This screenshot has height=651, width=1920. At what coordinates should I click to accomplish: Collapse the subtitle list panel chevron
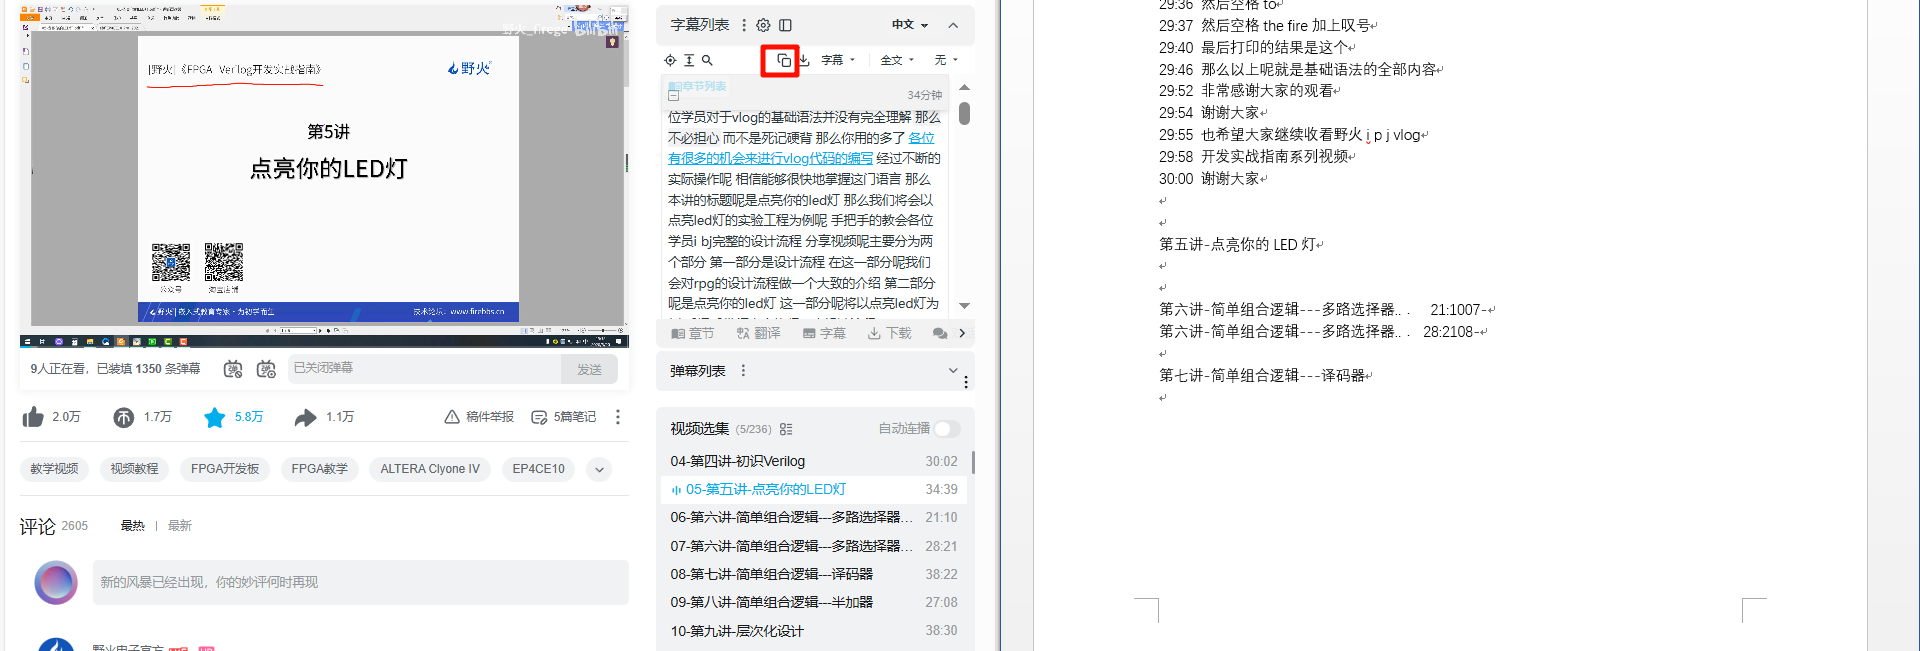(x=953, y=25)
